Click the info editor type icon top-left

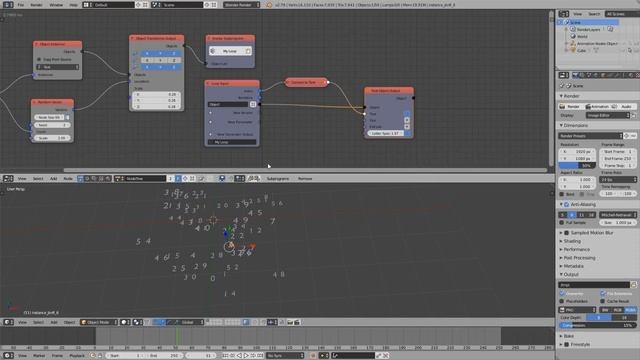pos(8,5)
